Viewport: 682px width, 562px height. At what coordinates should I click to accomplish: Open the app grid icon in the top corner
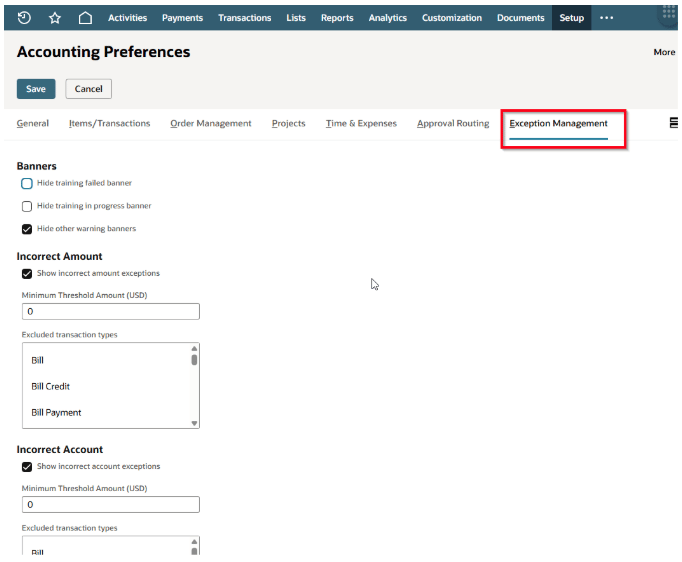click(669, 12)
